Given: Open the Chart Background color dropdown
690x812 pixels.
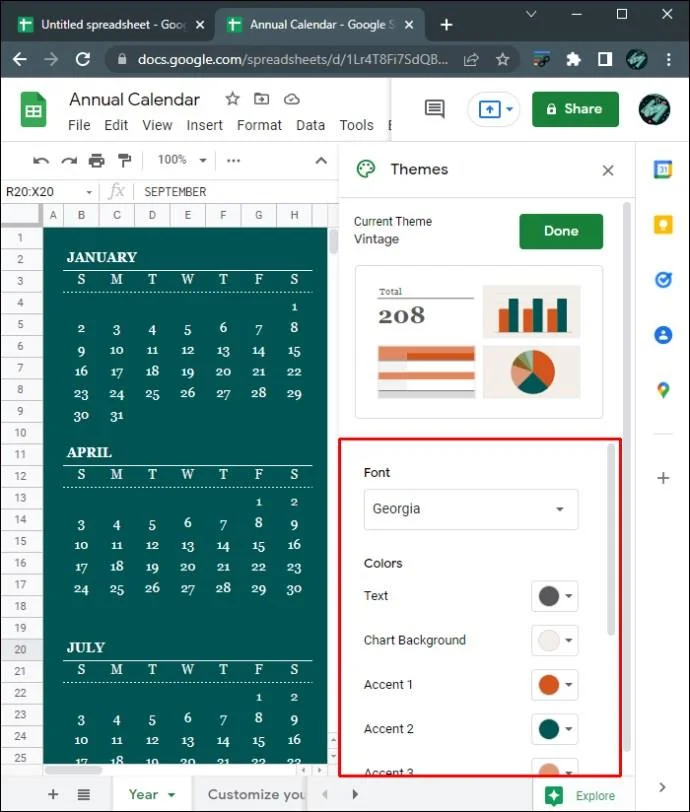Looking at the screenshot, I should click(569, 641).
